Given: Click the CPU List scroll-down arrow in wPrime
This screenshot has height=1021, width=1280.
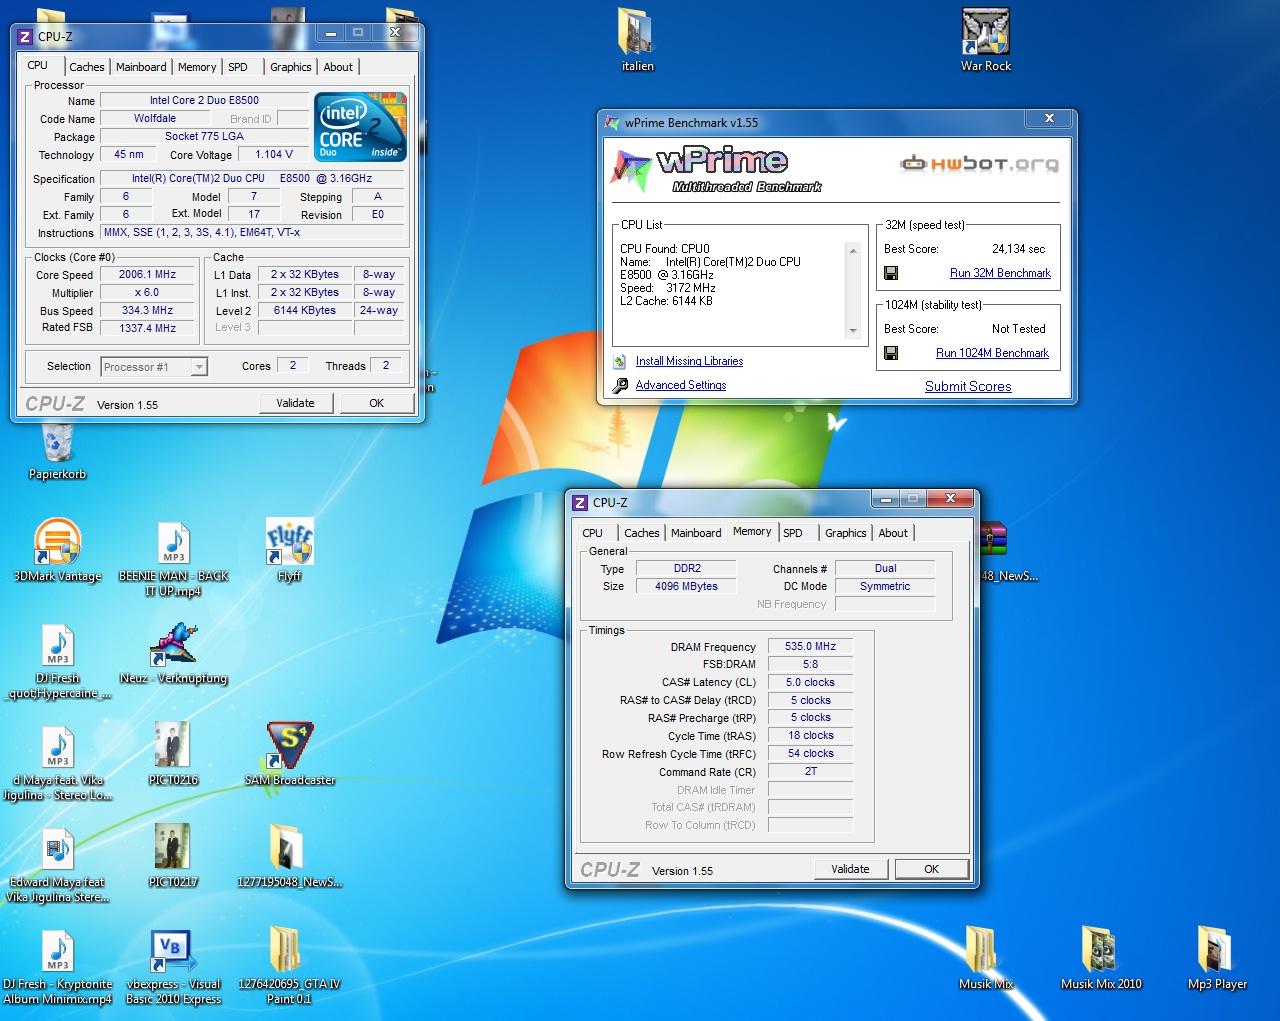Looking at the screenshot, I should coord(853,330).
